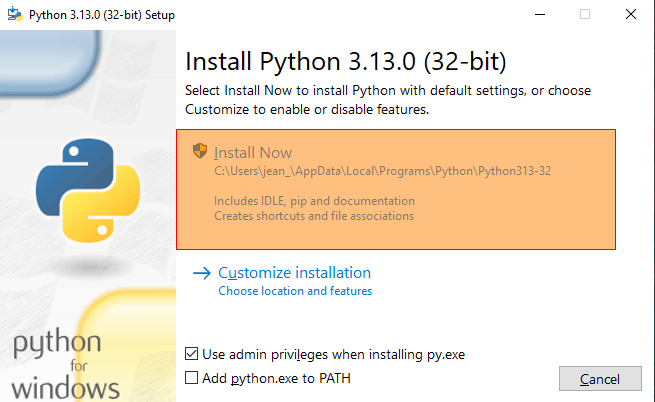Click the 'Install Python 3.13.0 (32-bit)' heading
The width and height of the screenshot is (655, 402).
(346, 61)
